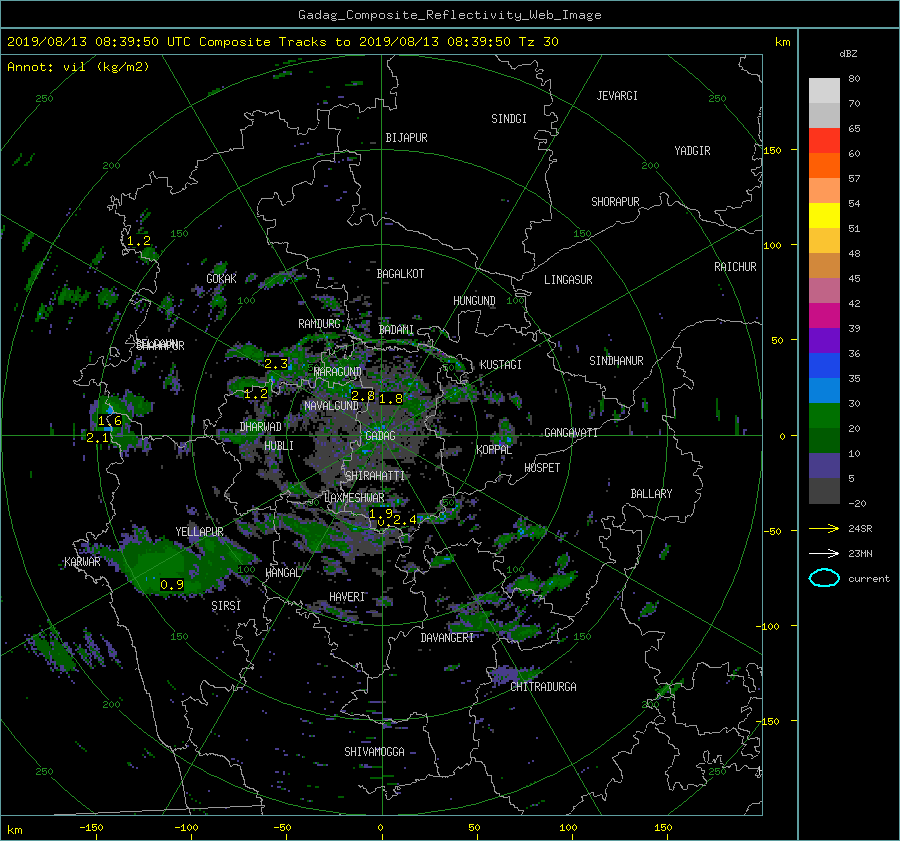900x841 pixels.
Task: Click the RAICHUR city label
Action: tap(735, 267)
